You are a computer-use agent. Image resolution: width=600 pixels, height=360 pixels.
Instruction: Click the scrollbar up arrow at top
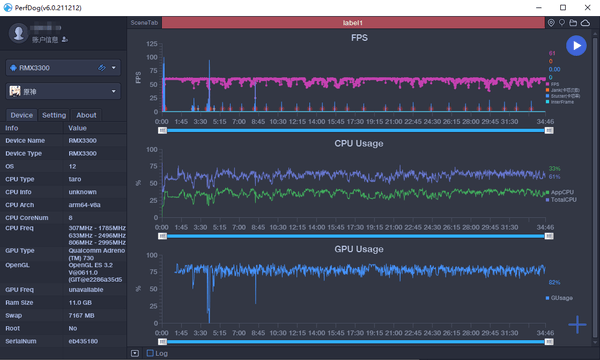pyautogui.click(x=595, y=34)
